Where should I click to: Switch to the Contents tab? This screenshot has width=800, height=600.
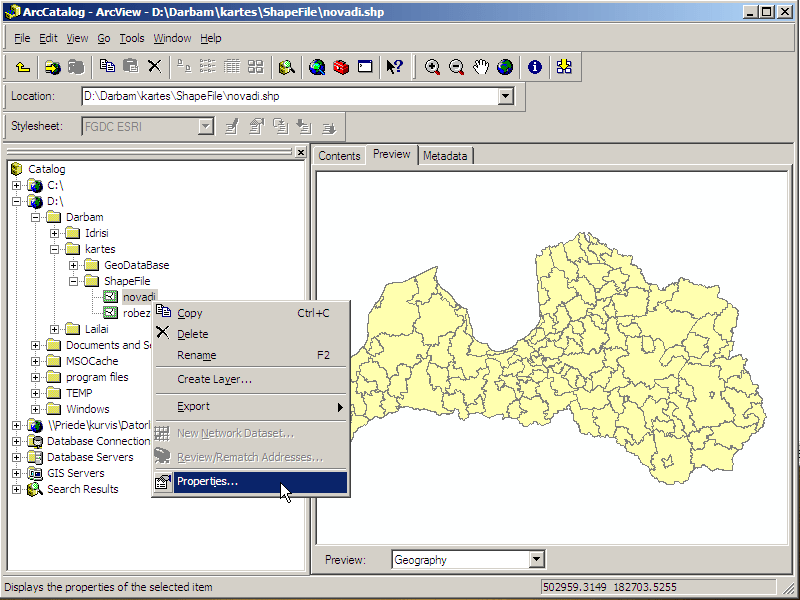pos(339,156)
